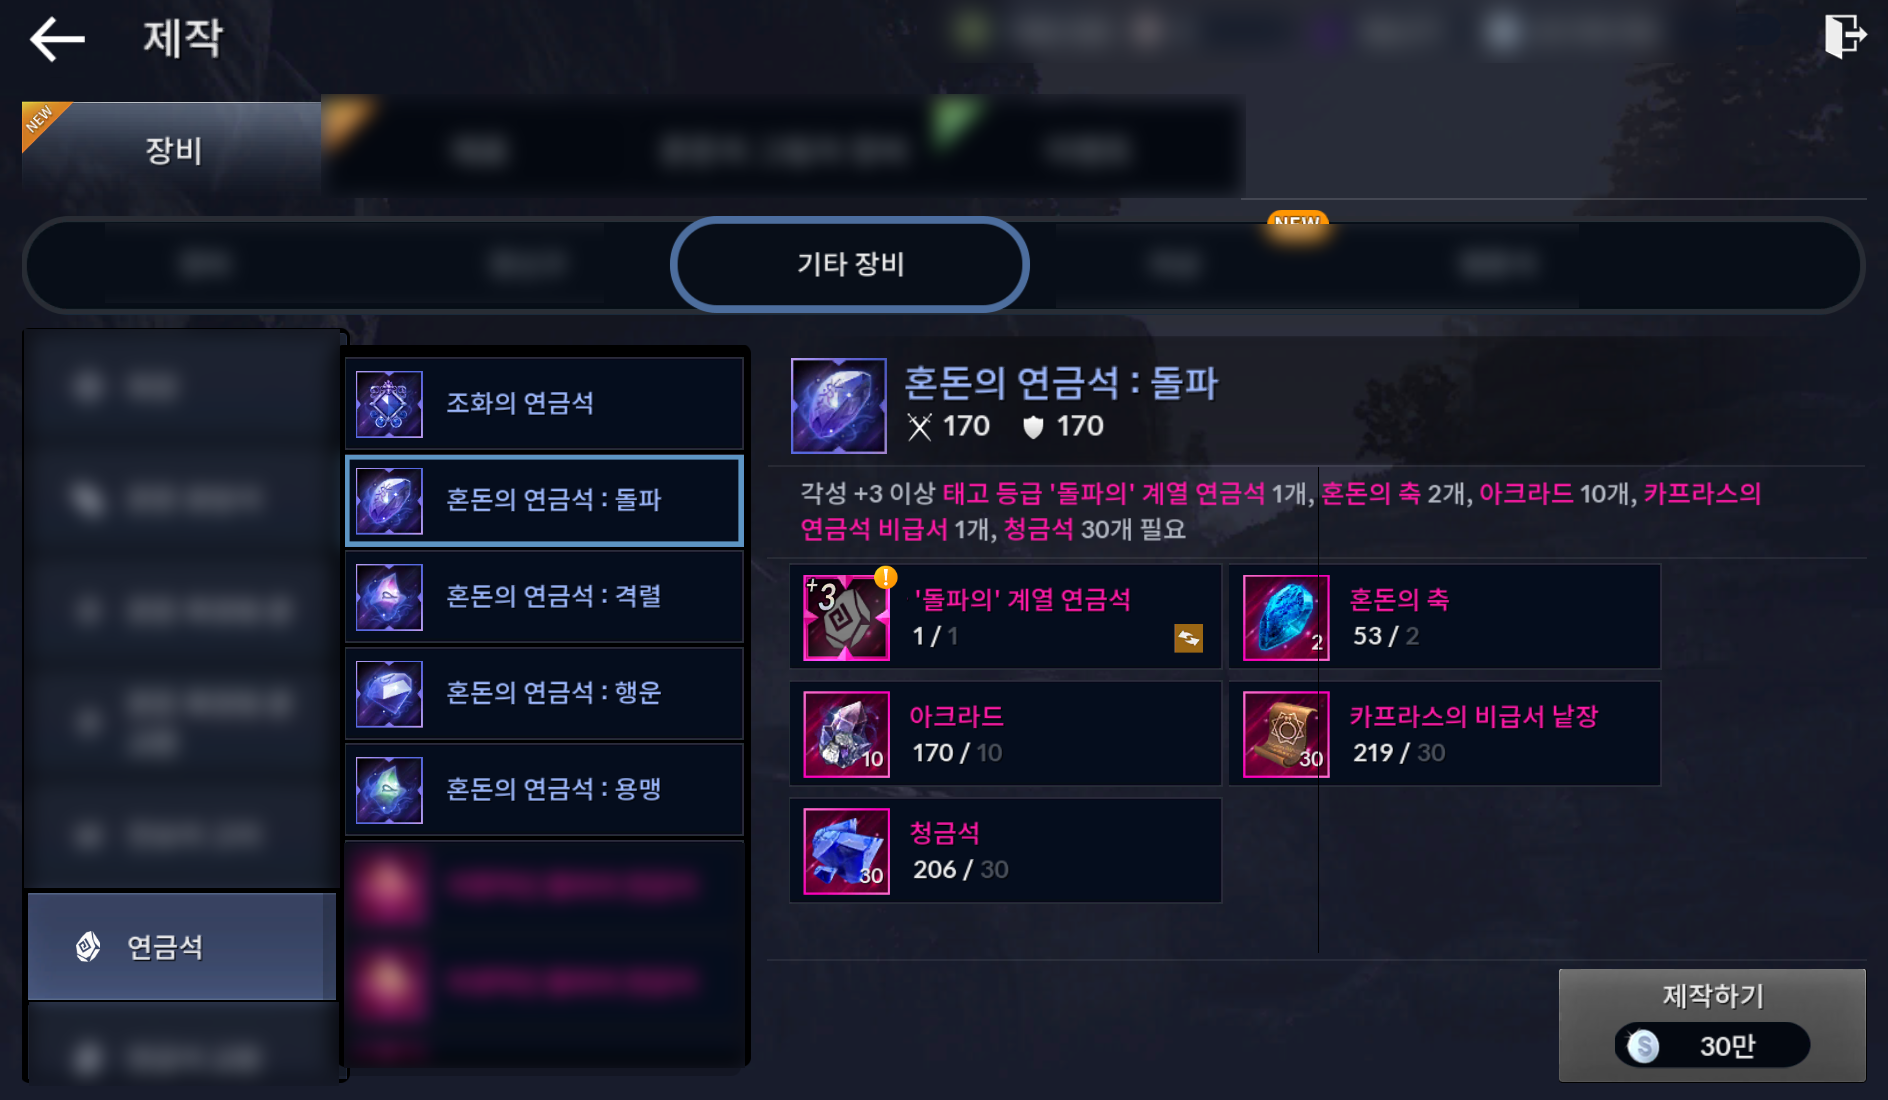Screen dimensions: 1888x1100
Task: Open the 장비 top tab
Action: (172, 149)
